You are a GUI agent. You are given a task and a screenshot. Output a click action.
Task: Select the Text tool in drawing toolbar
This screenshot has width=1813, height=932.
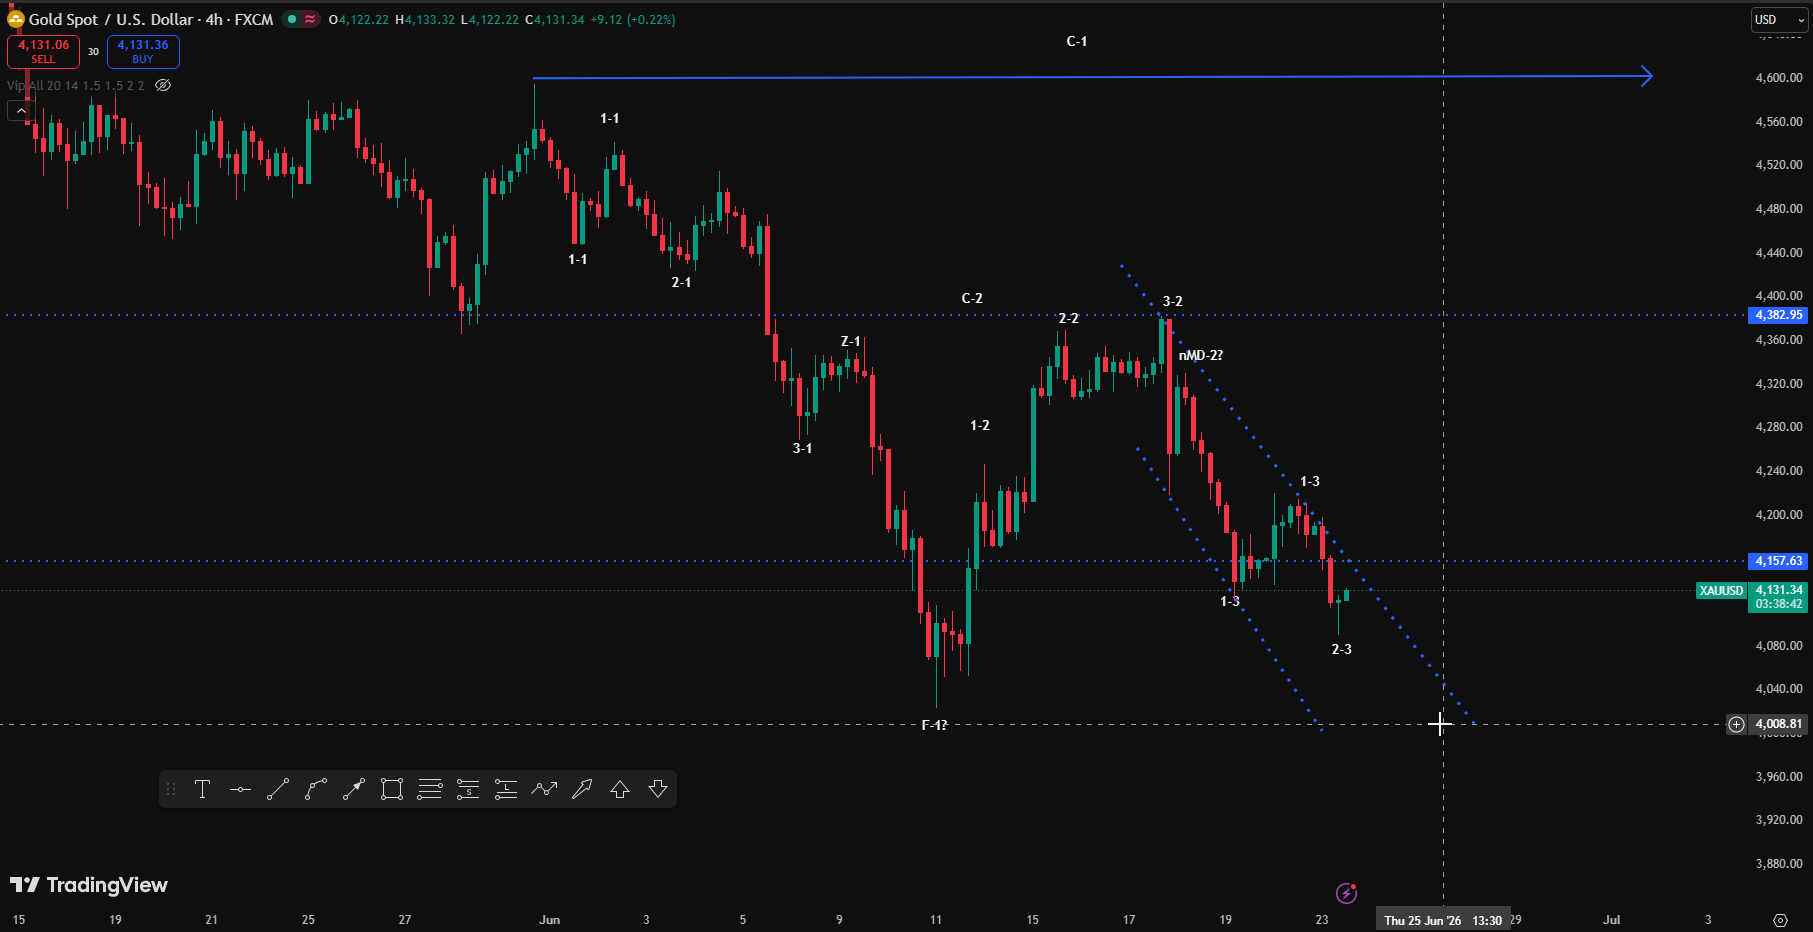(202, 789)
